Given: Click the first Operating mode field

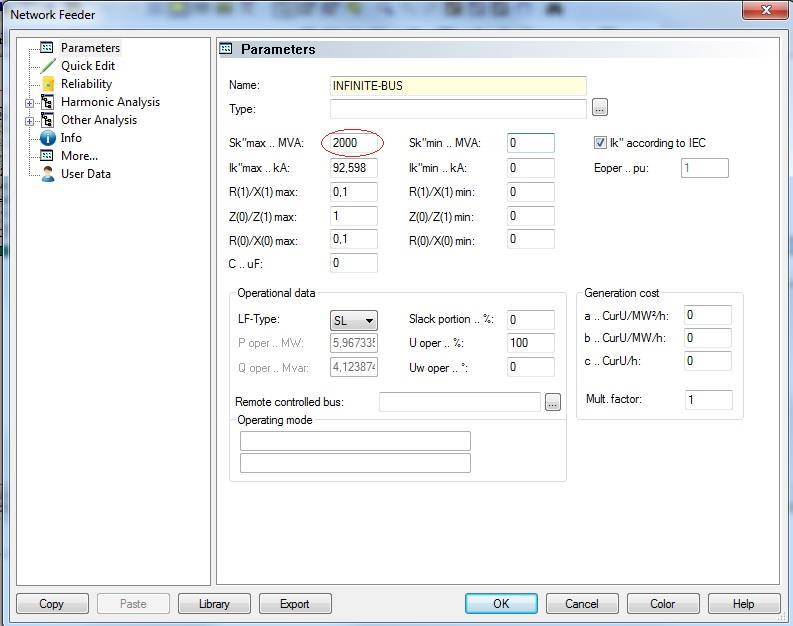Looking at the screenshot, I should coord(355,441).
